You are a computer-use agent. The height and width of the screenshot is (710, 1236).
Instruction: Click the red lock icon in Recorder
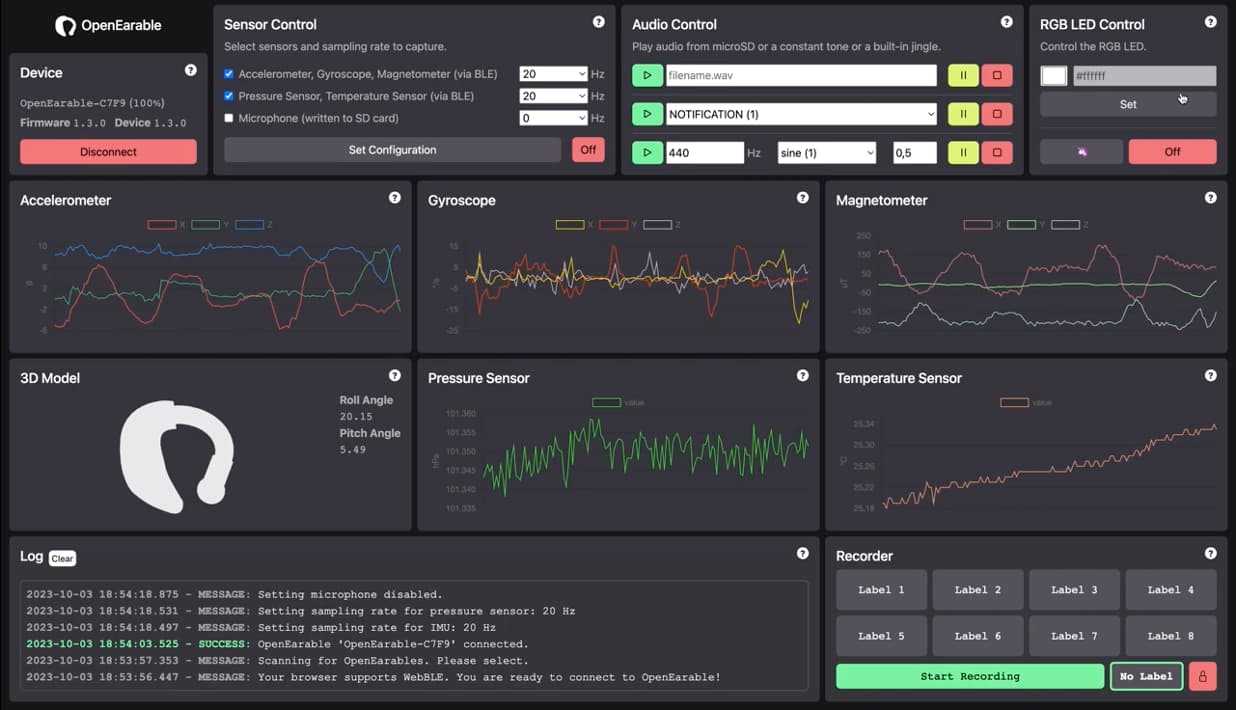pos(1202,676)
